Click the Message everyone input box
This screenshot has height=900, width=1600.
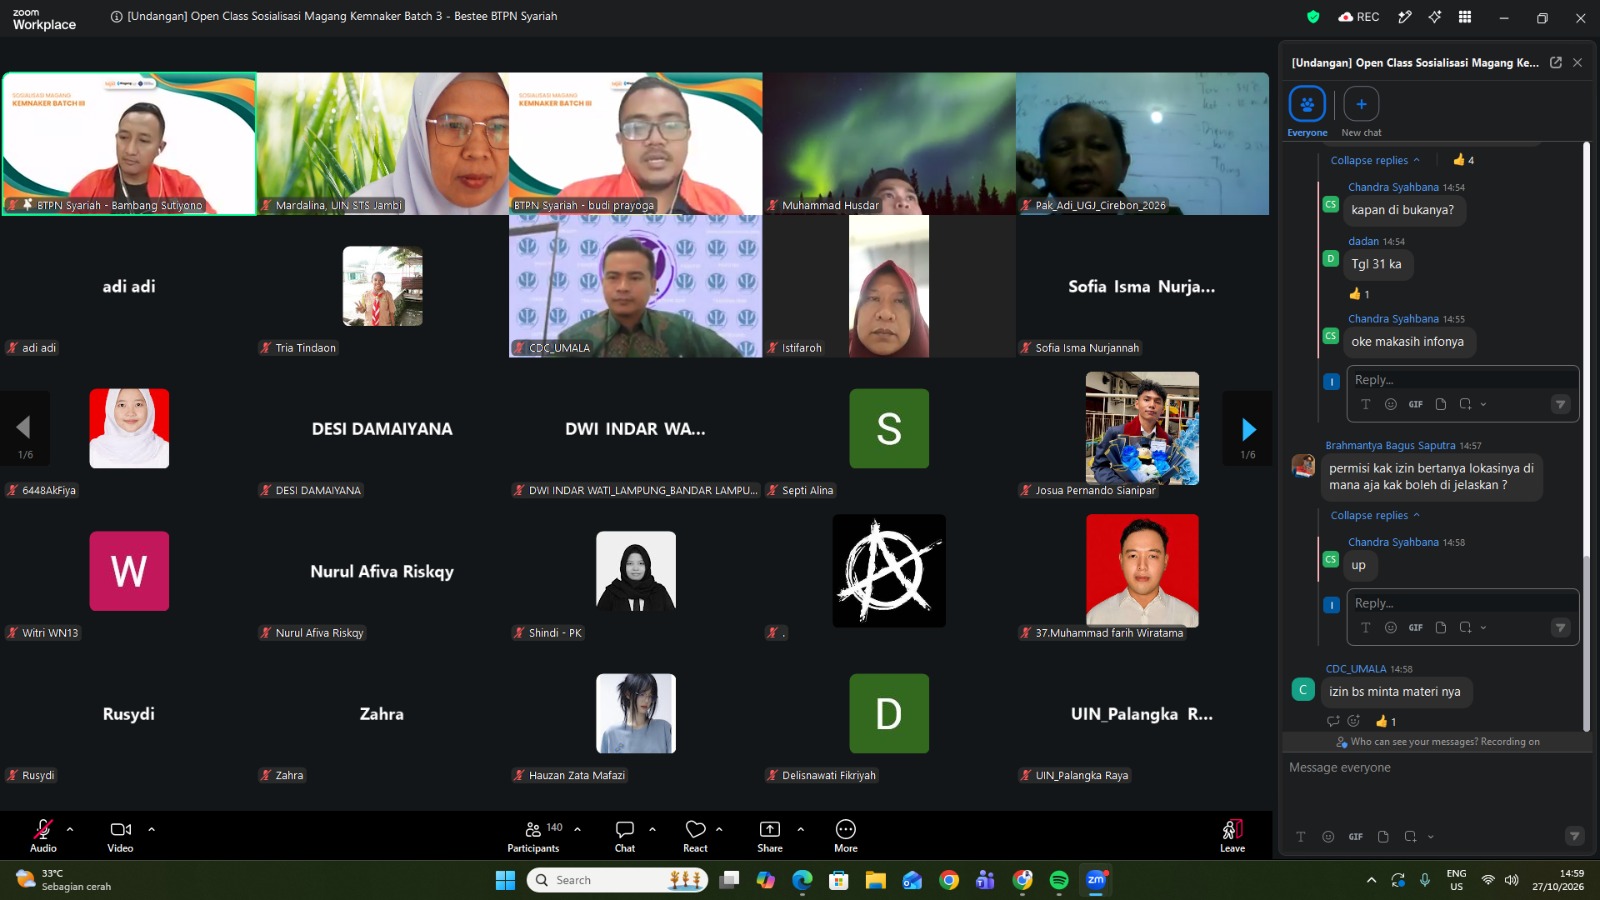click(x=1435, y=768)
